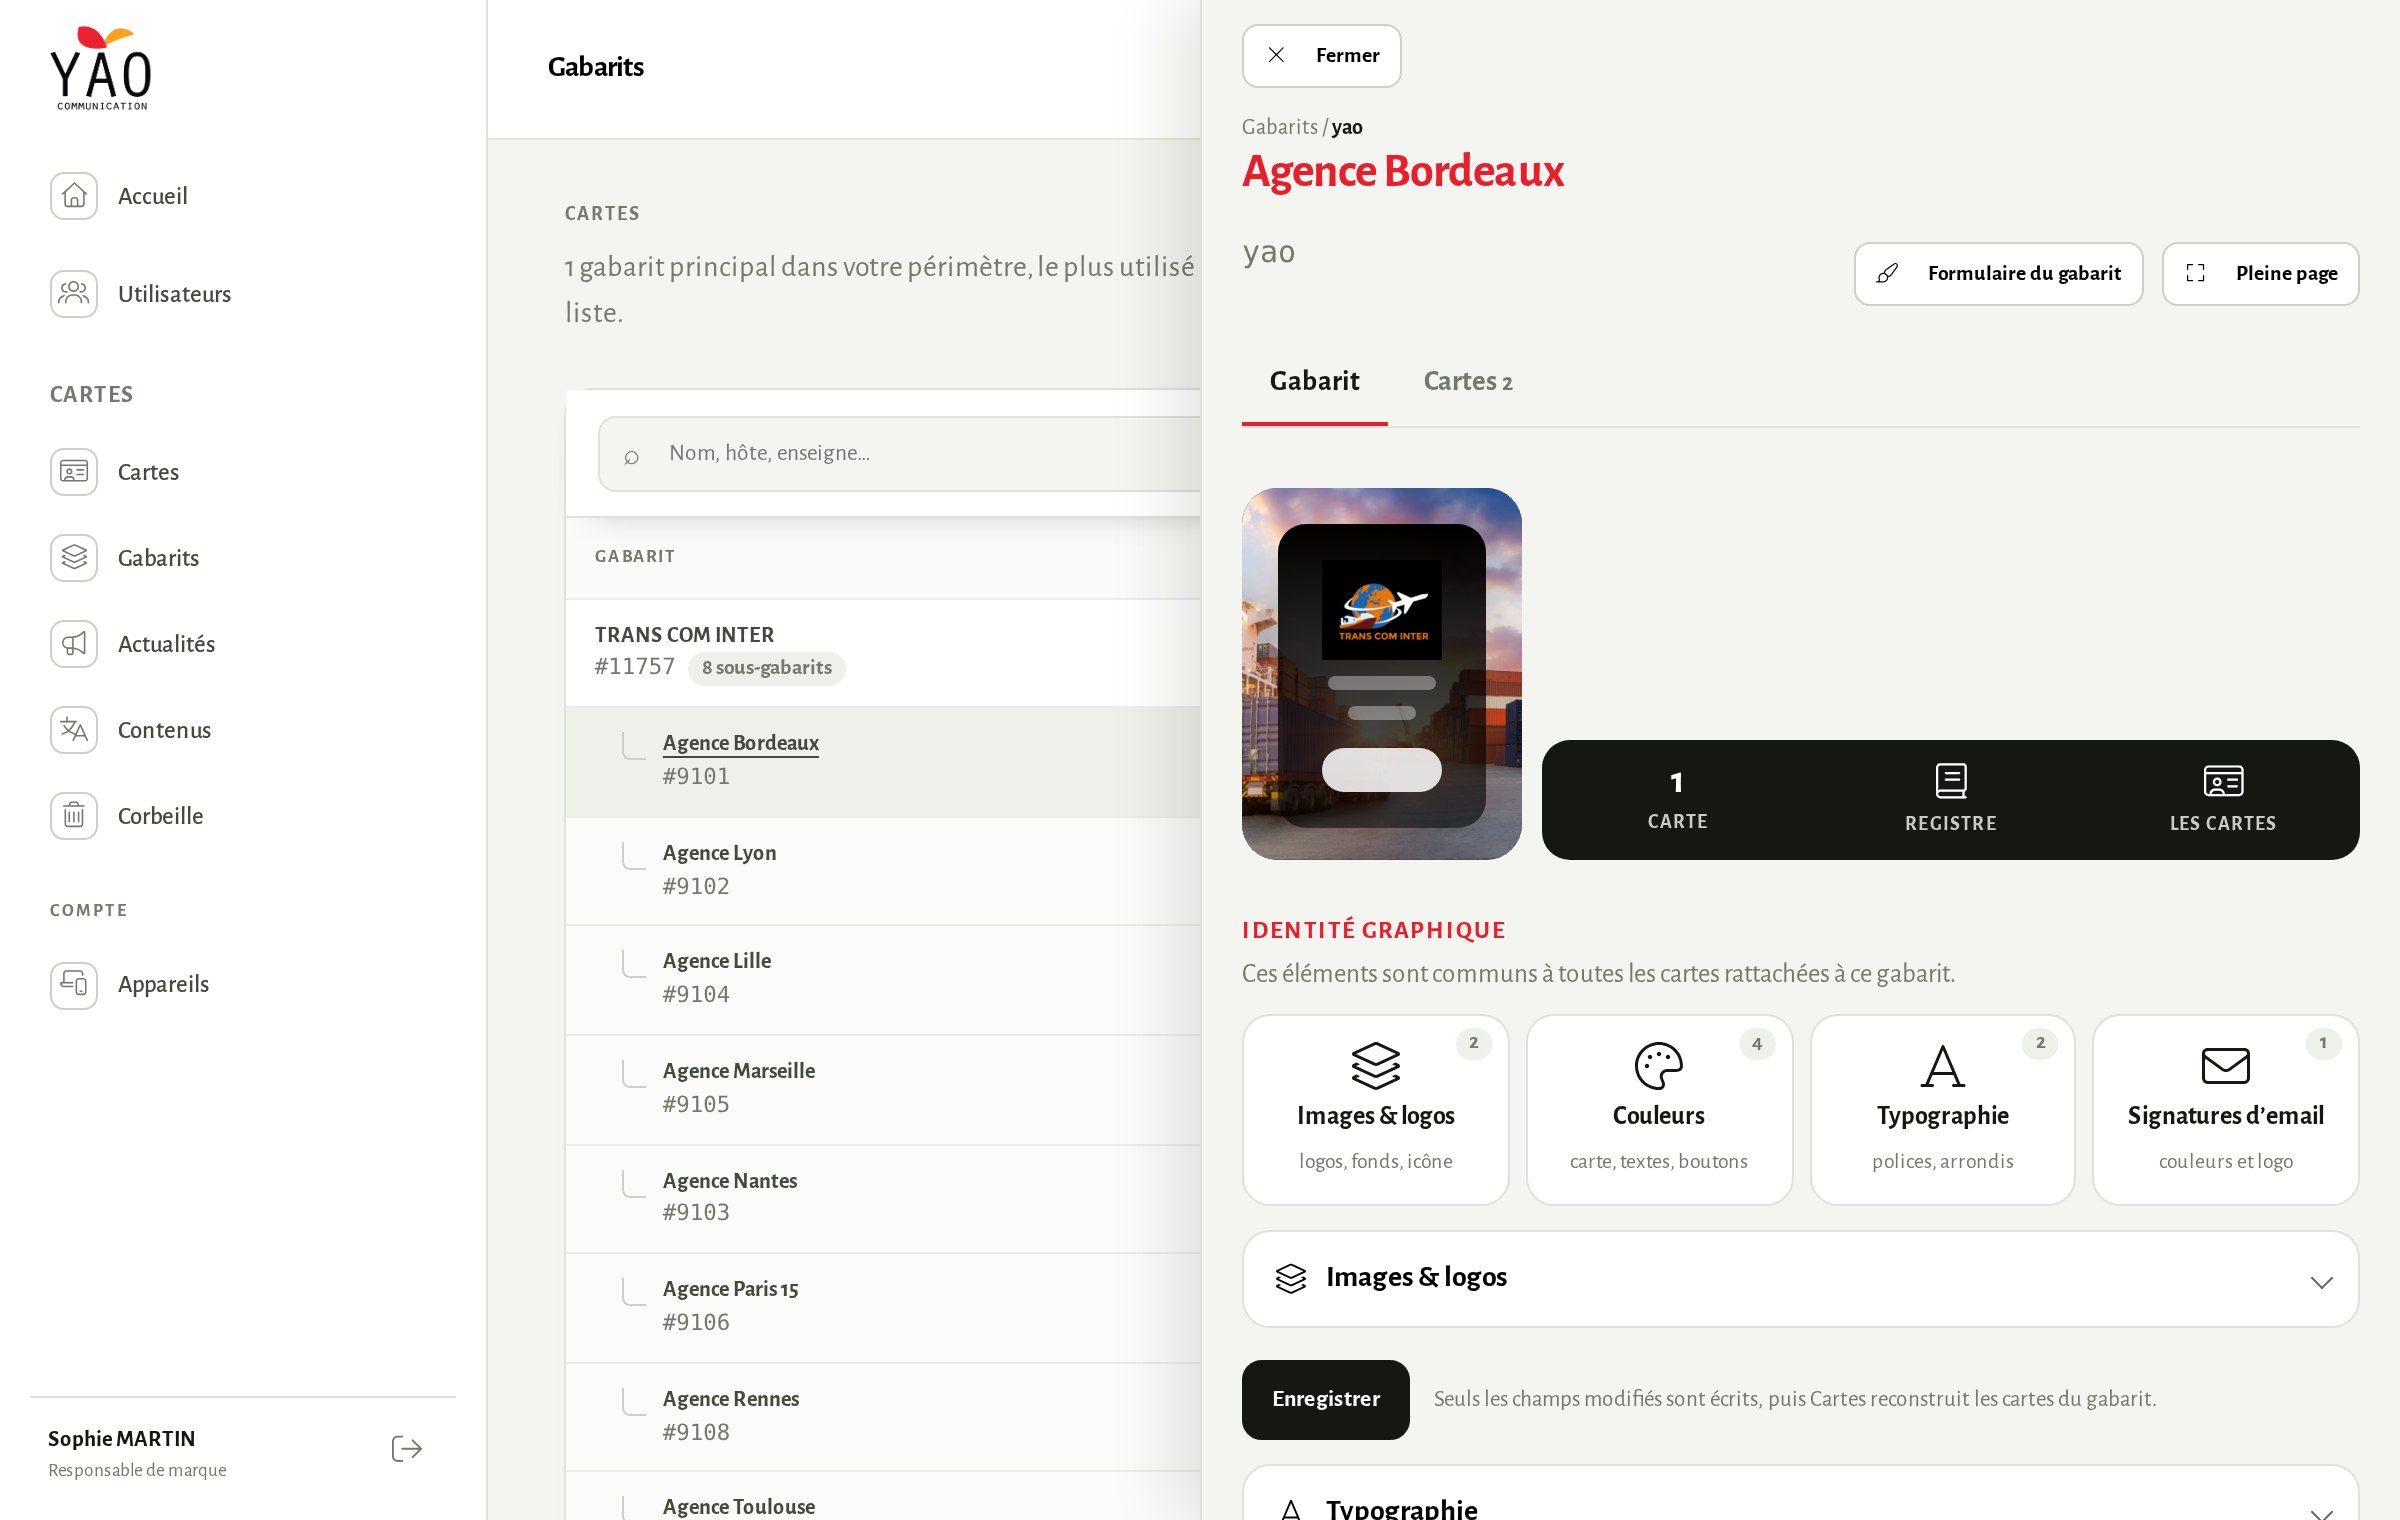
Task: Open the Accueil home icon
Action: coord(74,196)
